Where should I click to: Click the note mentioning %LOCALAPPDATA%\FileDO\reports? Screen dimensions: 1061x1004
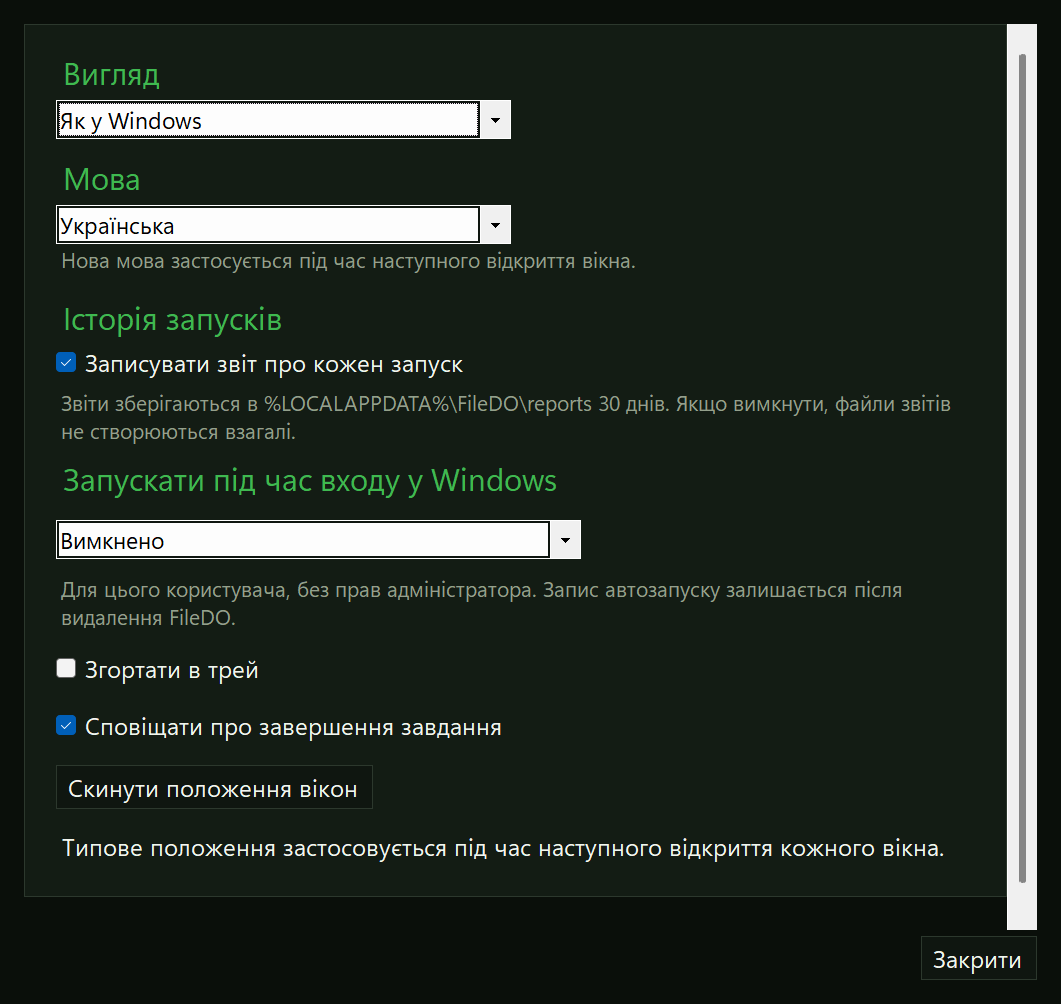(506, 417)
